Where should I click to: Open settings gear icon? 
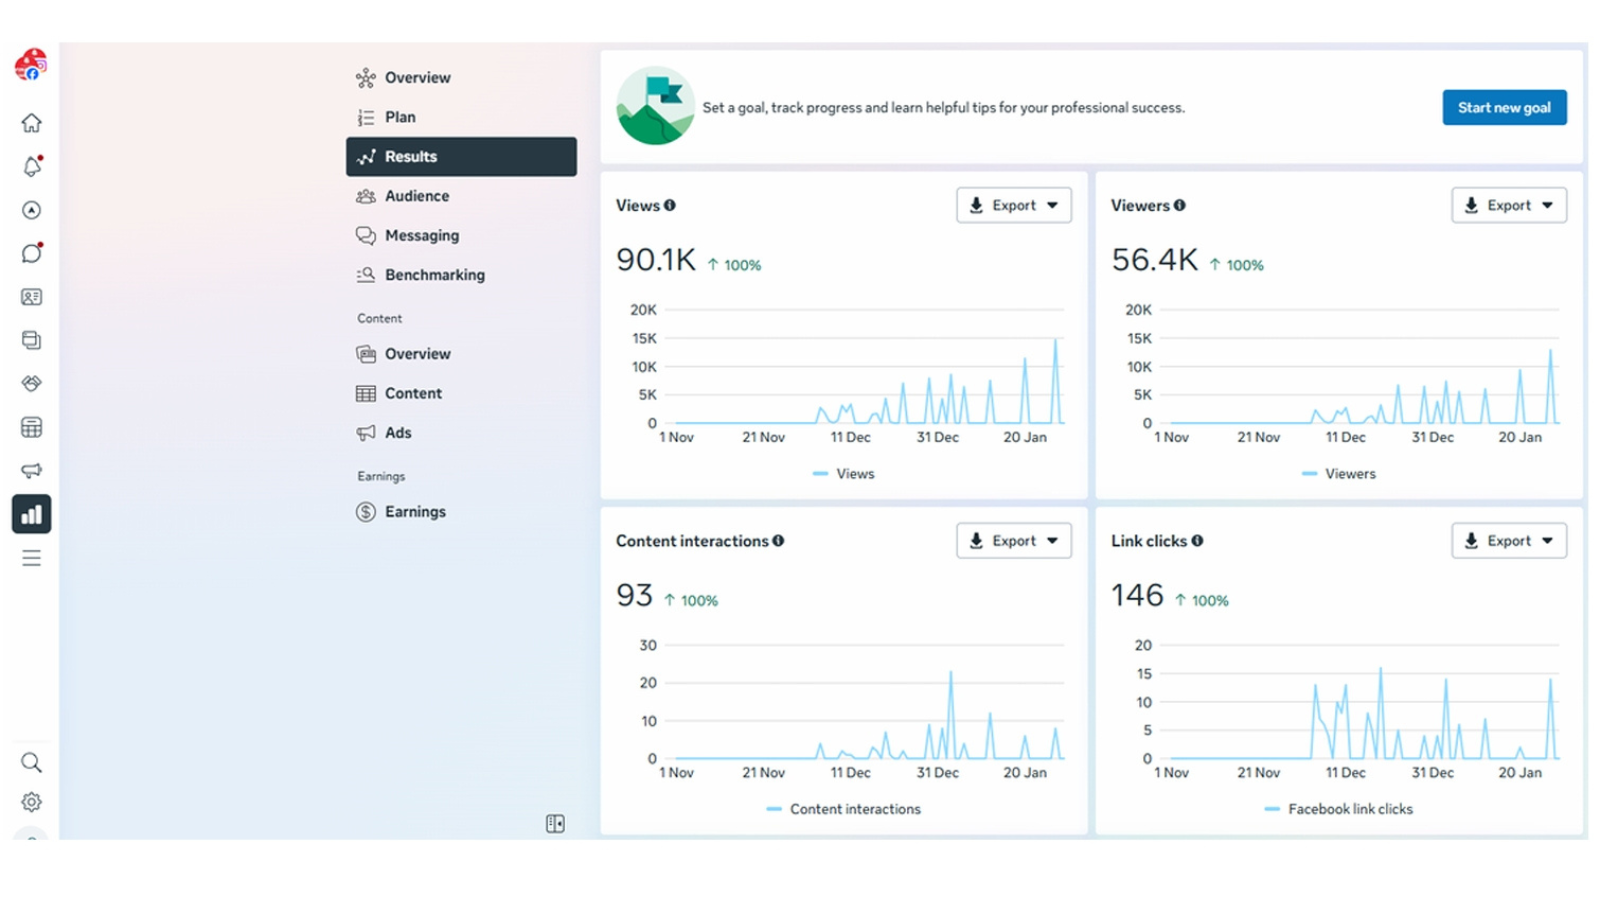(32, 802)
